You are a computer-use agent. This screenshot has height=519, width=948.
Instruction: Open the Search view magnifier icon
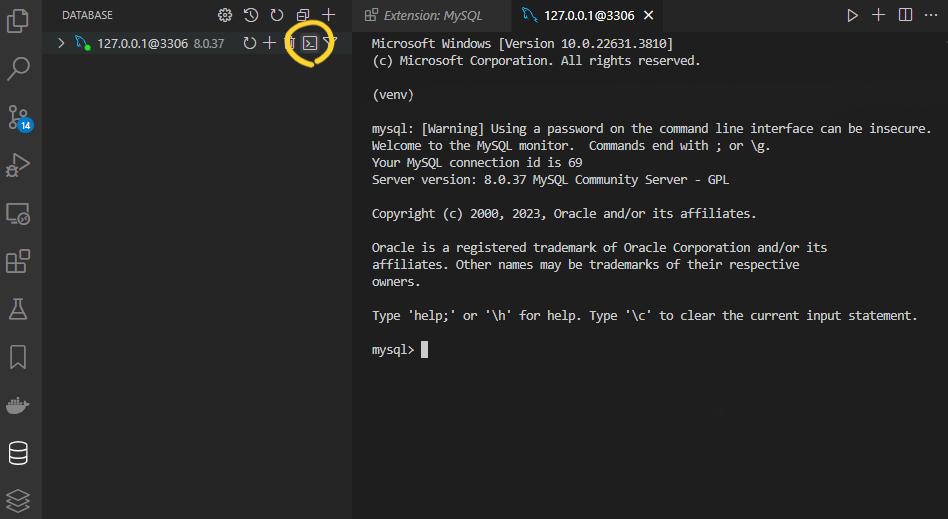click(18, 68)
